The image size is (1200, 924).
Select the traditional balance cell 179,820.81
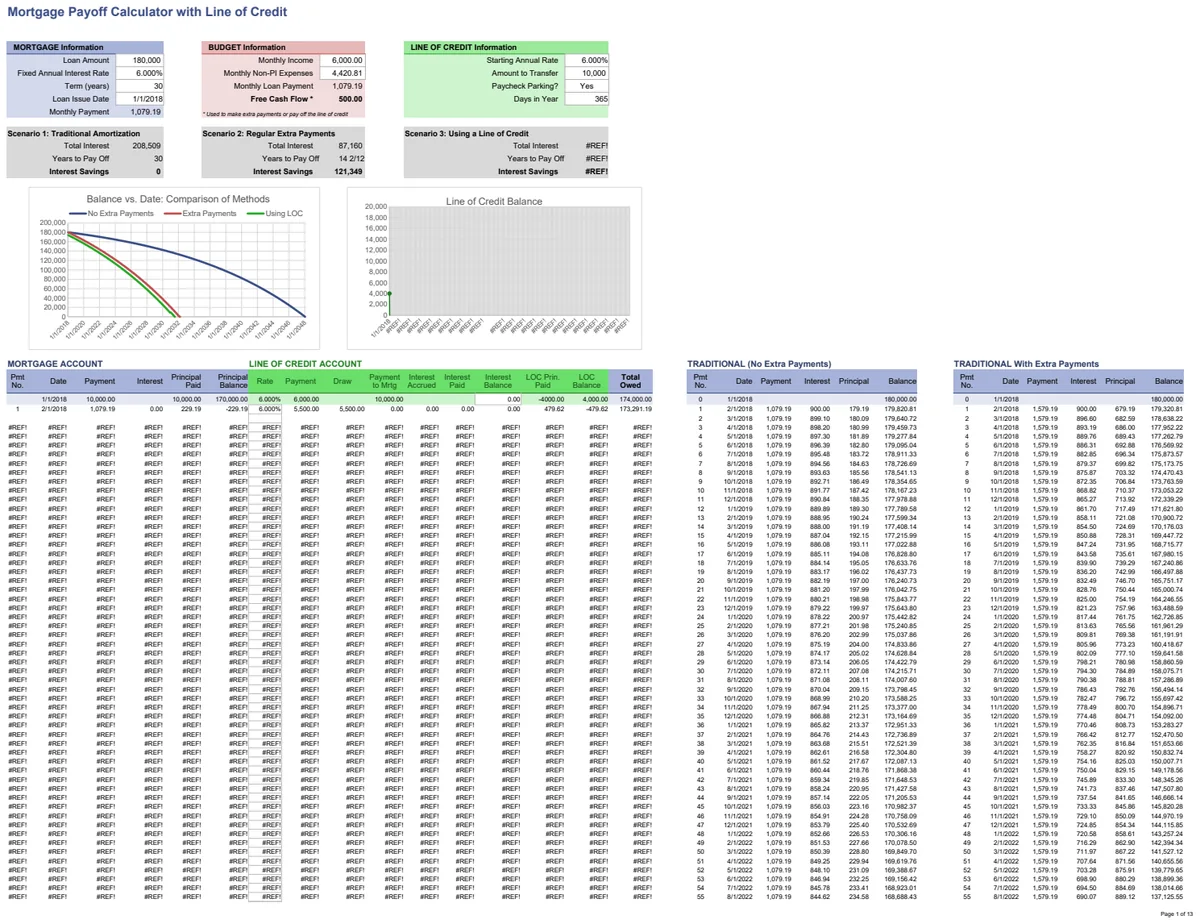(x=901, y=409)
